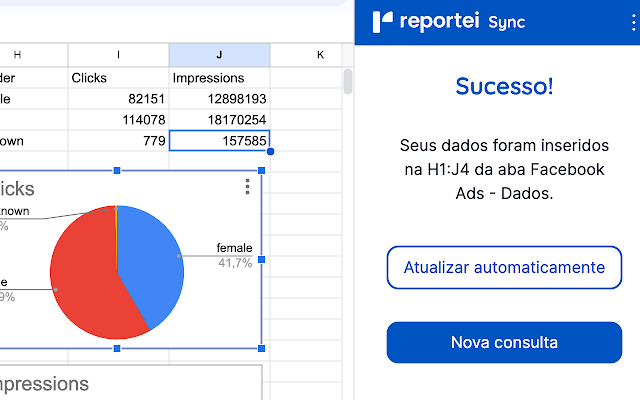640x400 pixels.
Task: Select column H header
Action: [x=33, y=55]
